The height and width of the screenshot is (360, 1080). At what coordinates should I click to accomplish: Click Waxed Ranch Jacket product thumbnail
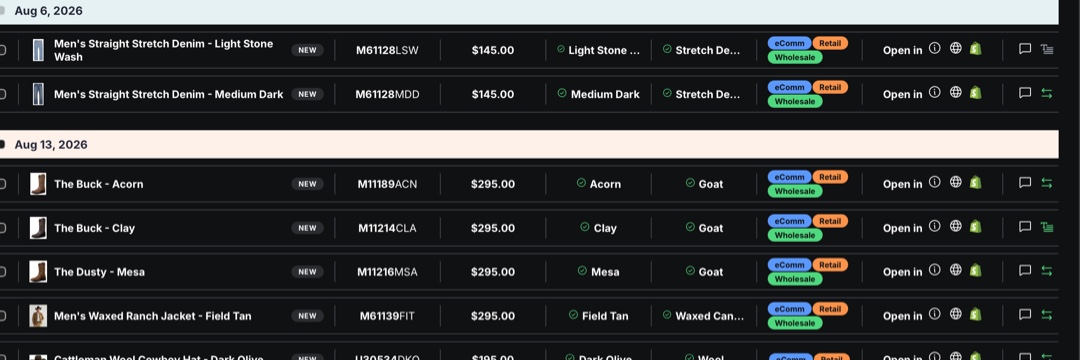click(x=38, y=316)
